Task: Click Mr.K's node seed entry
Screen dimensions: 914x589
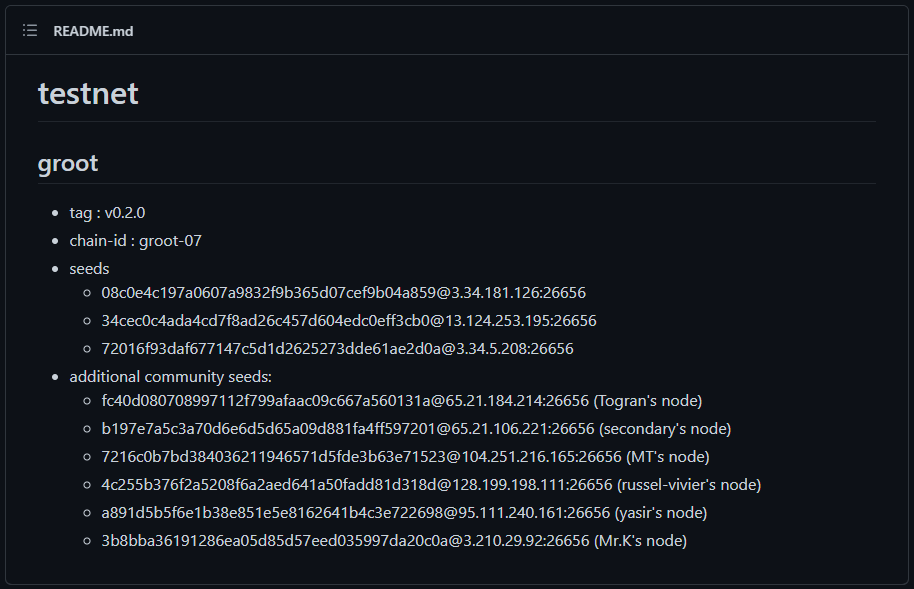Action: pos(394,541)
